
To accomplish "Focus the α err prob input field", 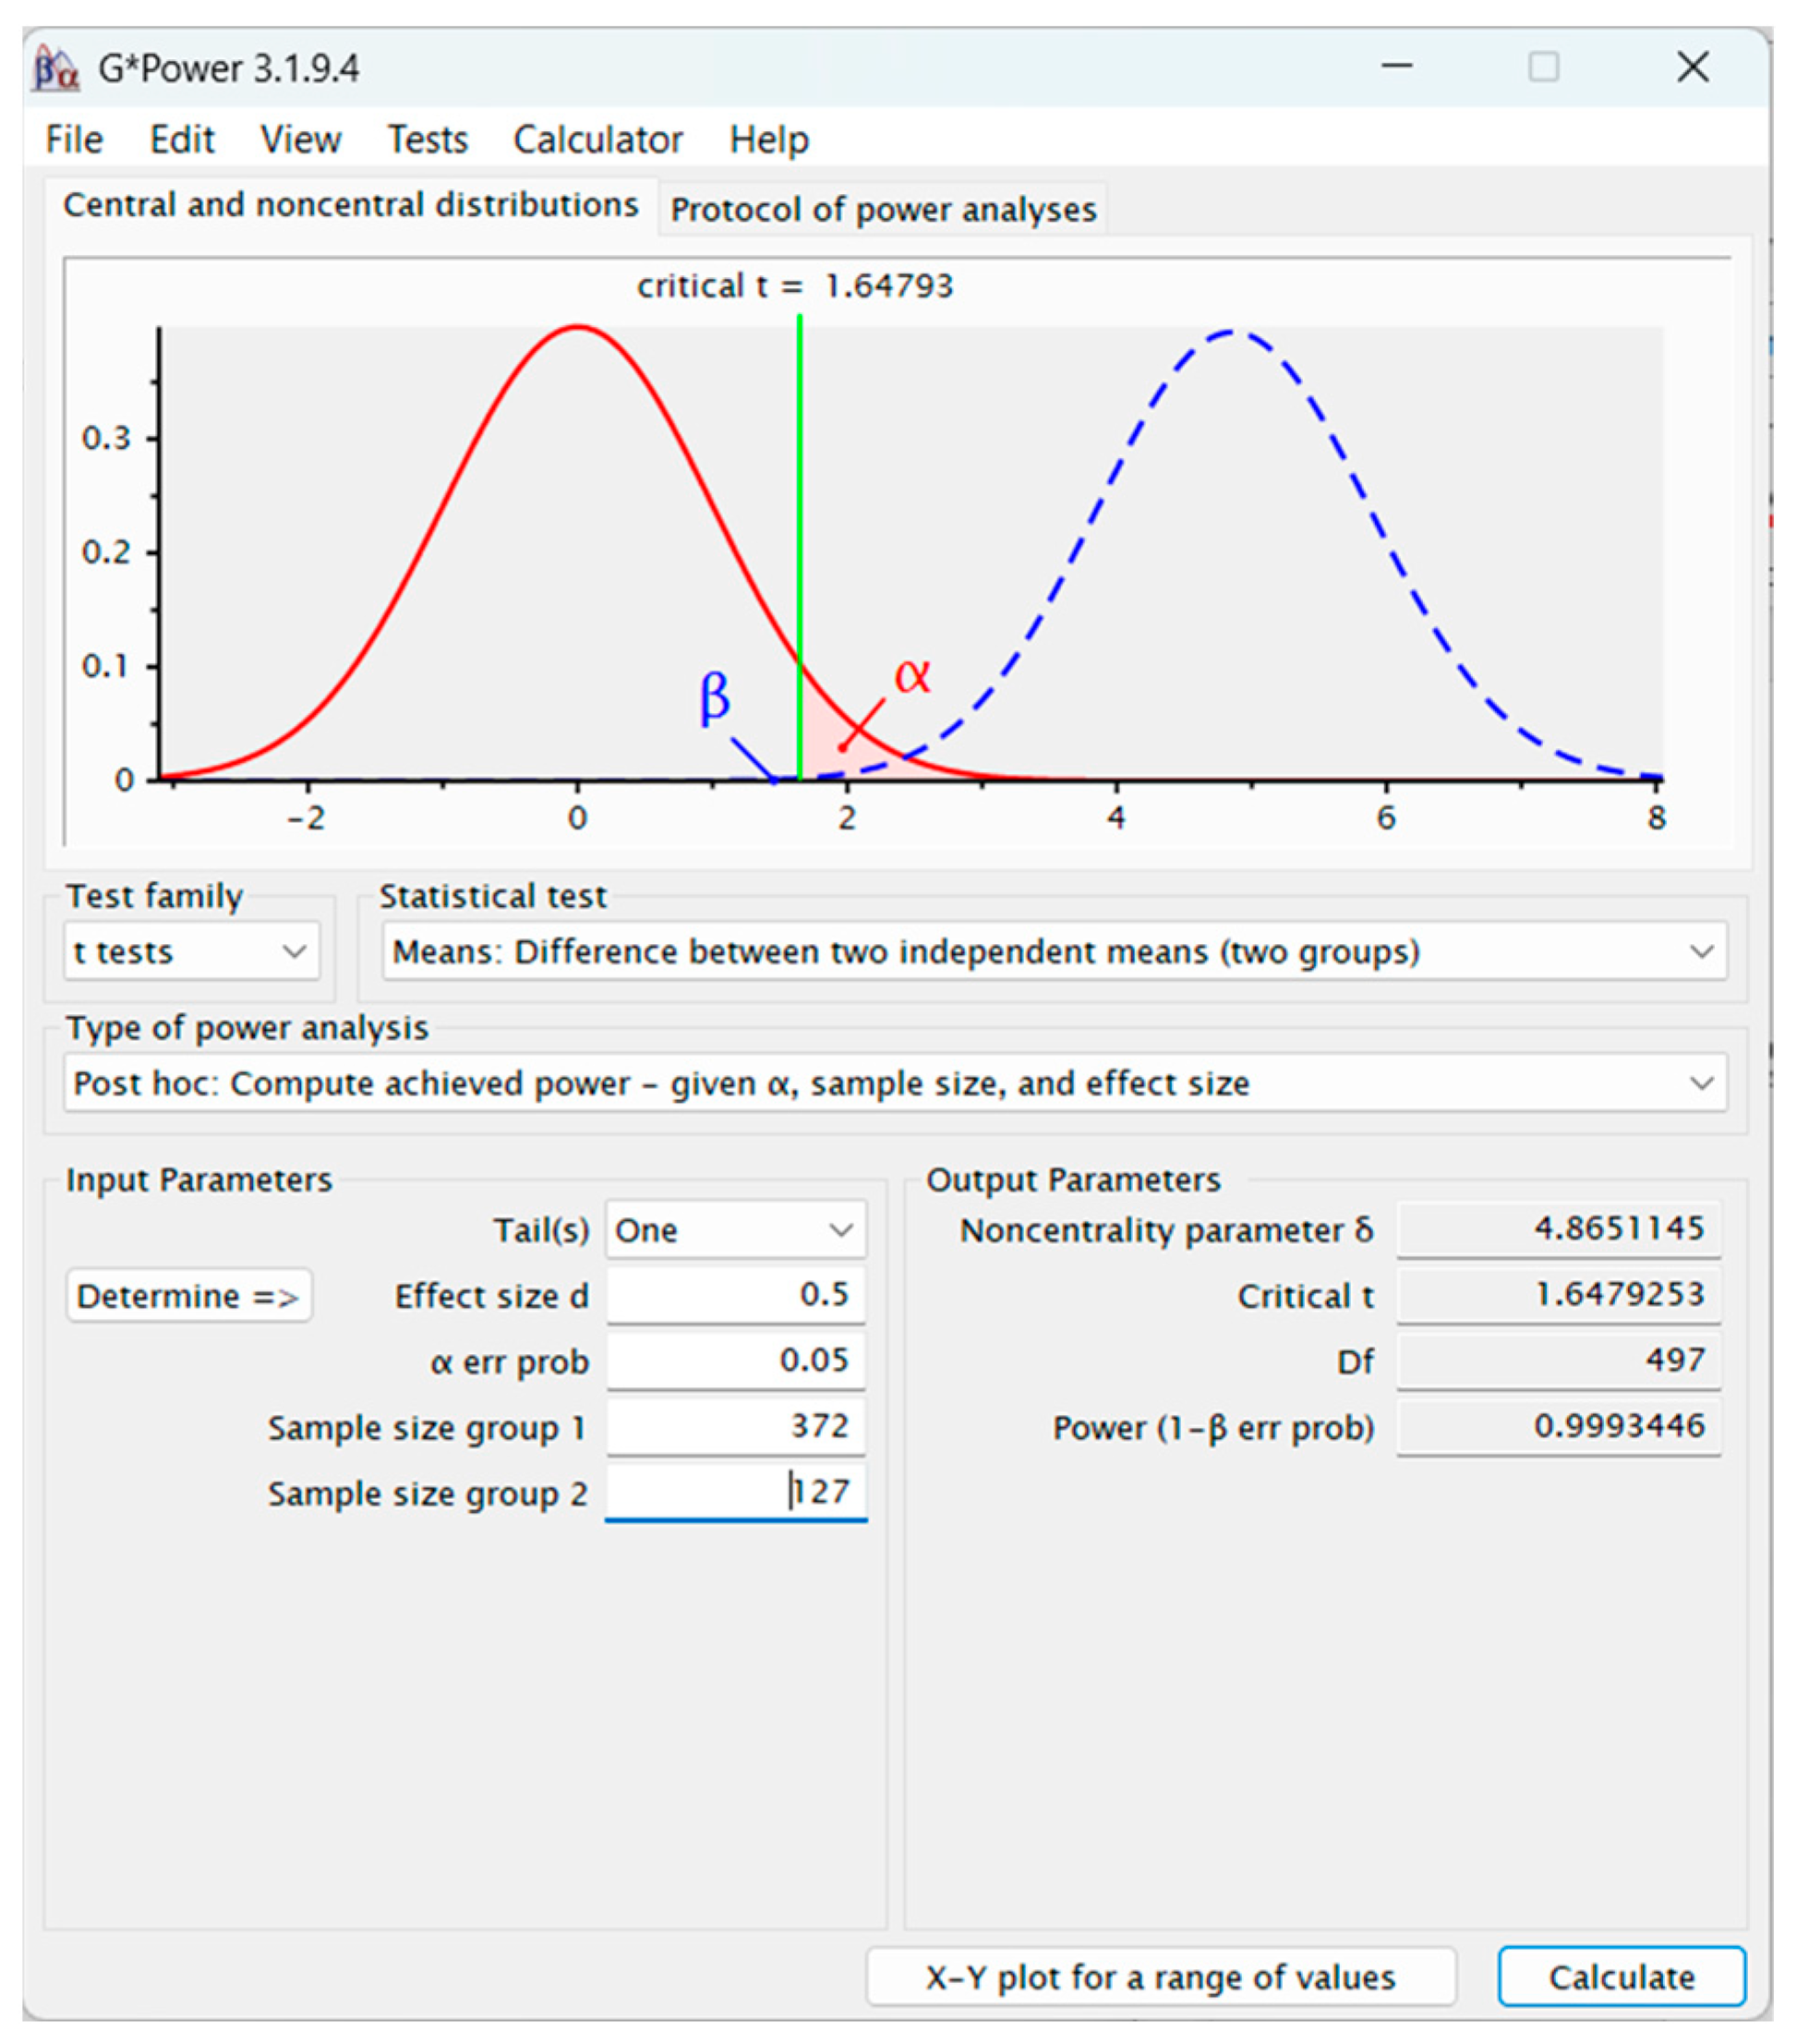I will 735,1361.
